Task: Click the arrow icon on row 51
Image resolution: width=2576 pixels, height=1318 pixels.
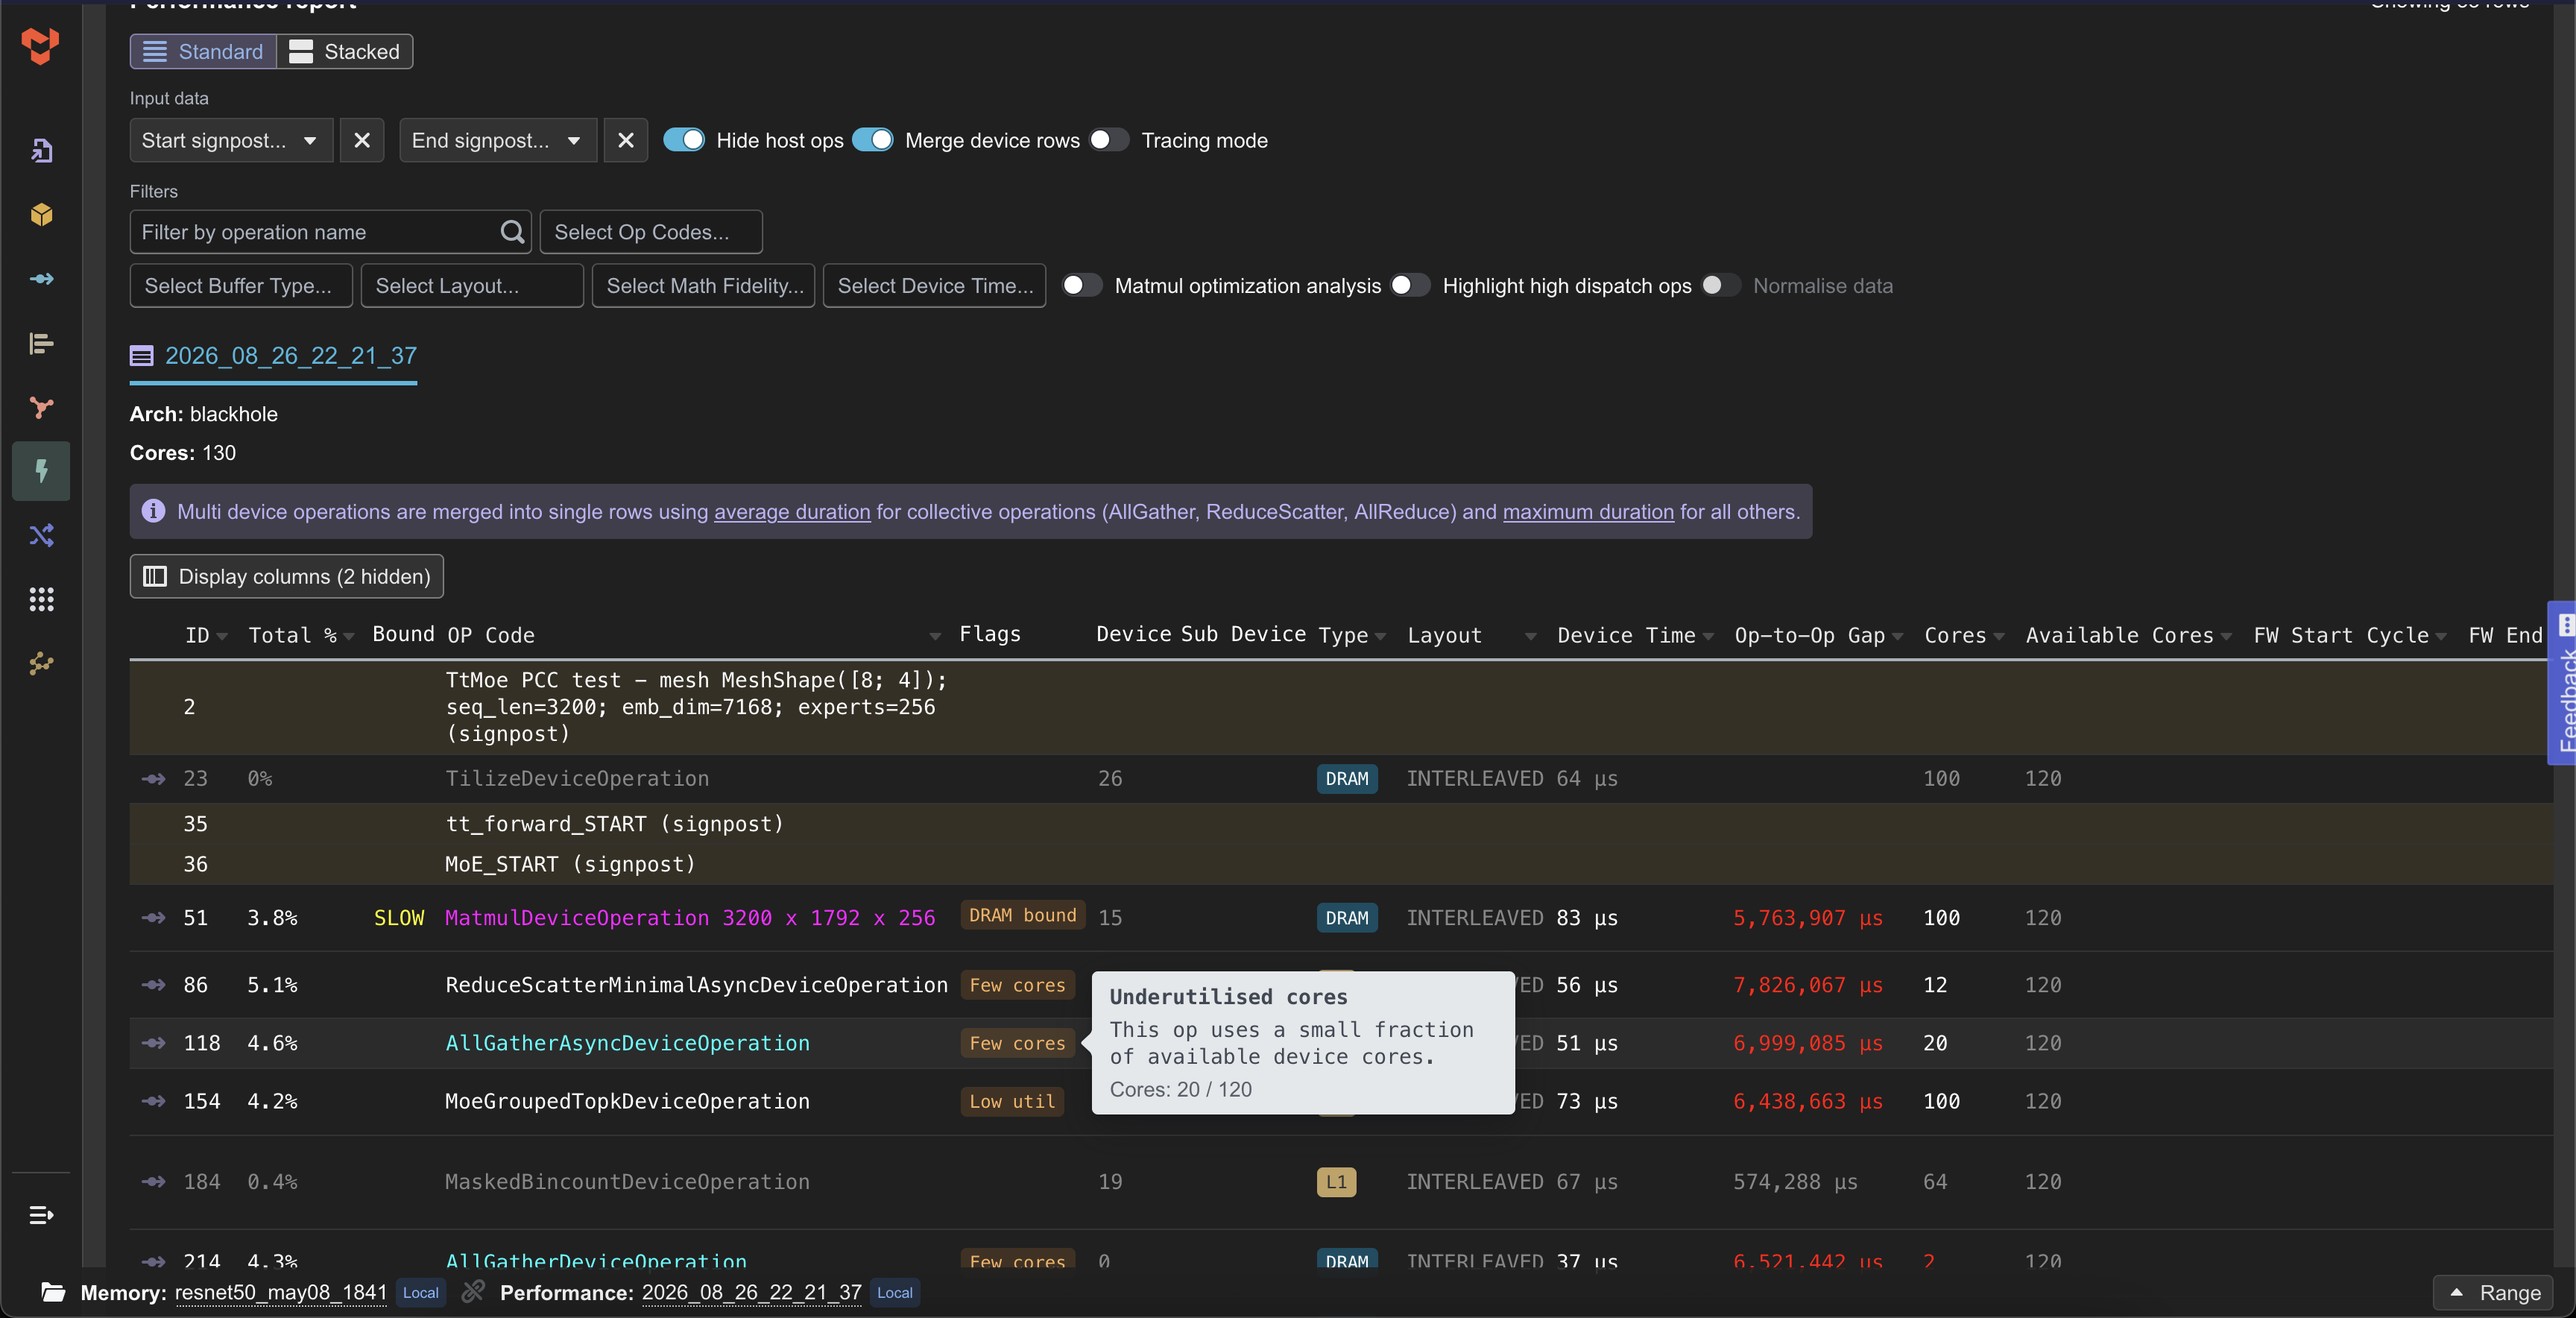Action: pos(153,917)
